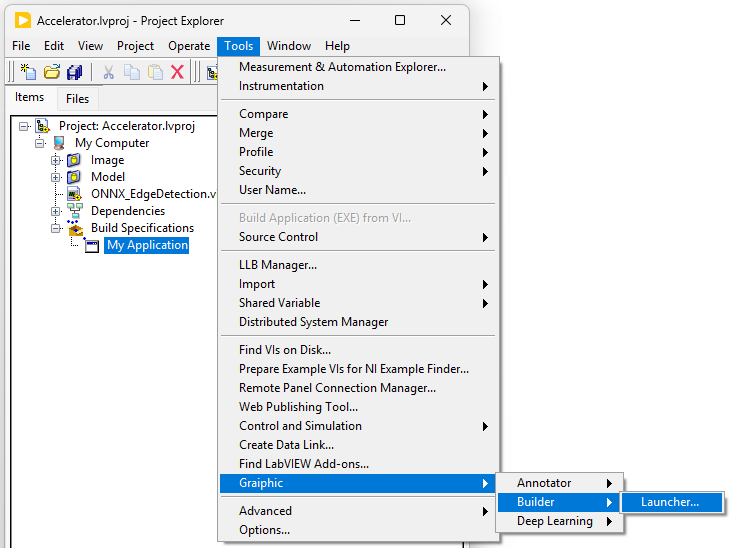731x548 pixels.
Task: Click the Paste clipboard icon
Action: [x=155, y=72]
